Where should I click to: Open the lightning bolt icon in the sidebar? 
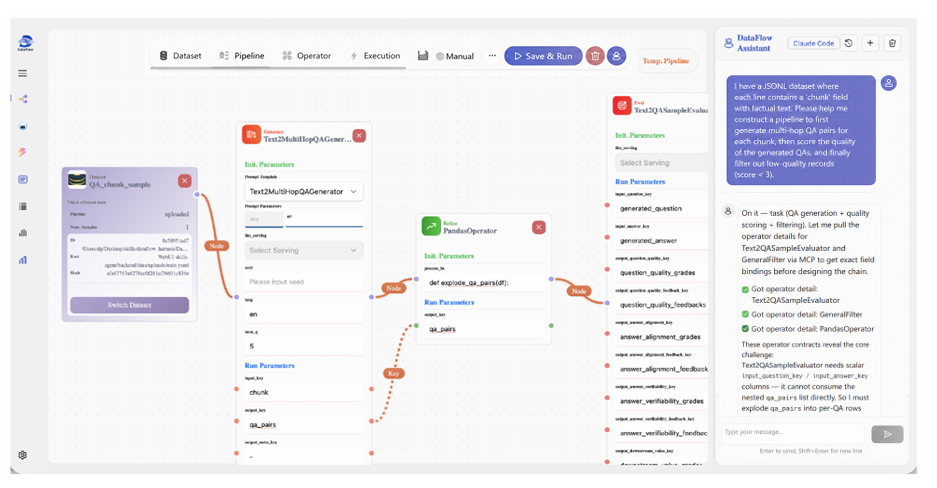pyautogui.click(x=23, y=152)
